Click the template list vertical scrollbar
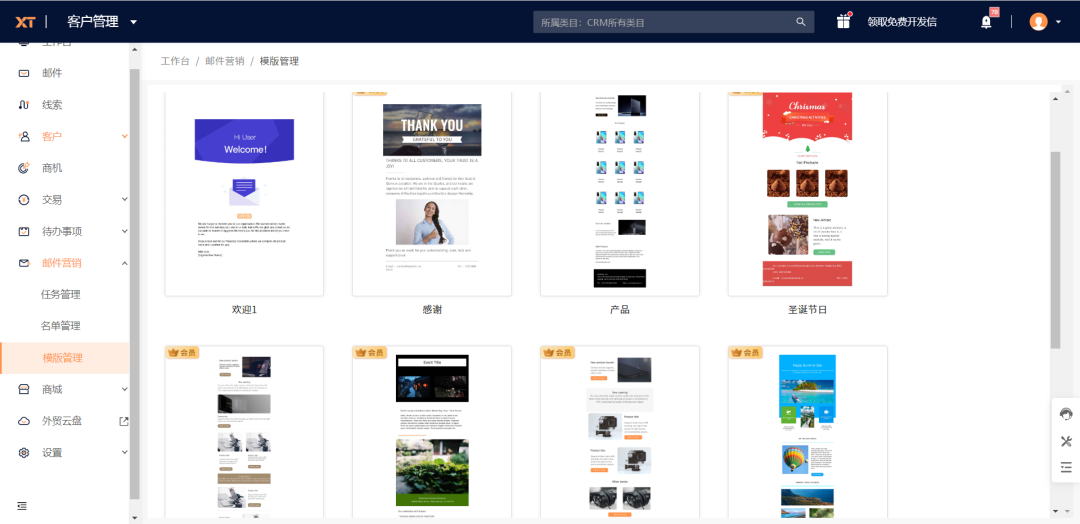 (x=1055, y=250)
